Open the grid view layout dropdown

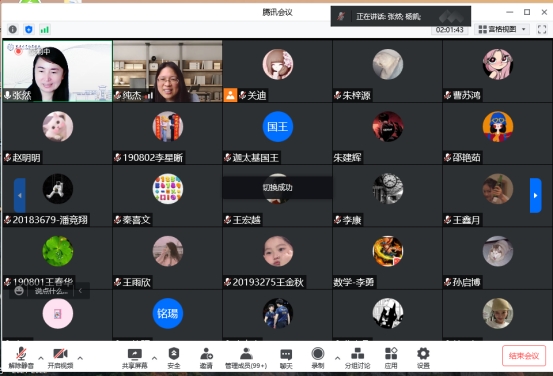[x=502, y=29]
